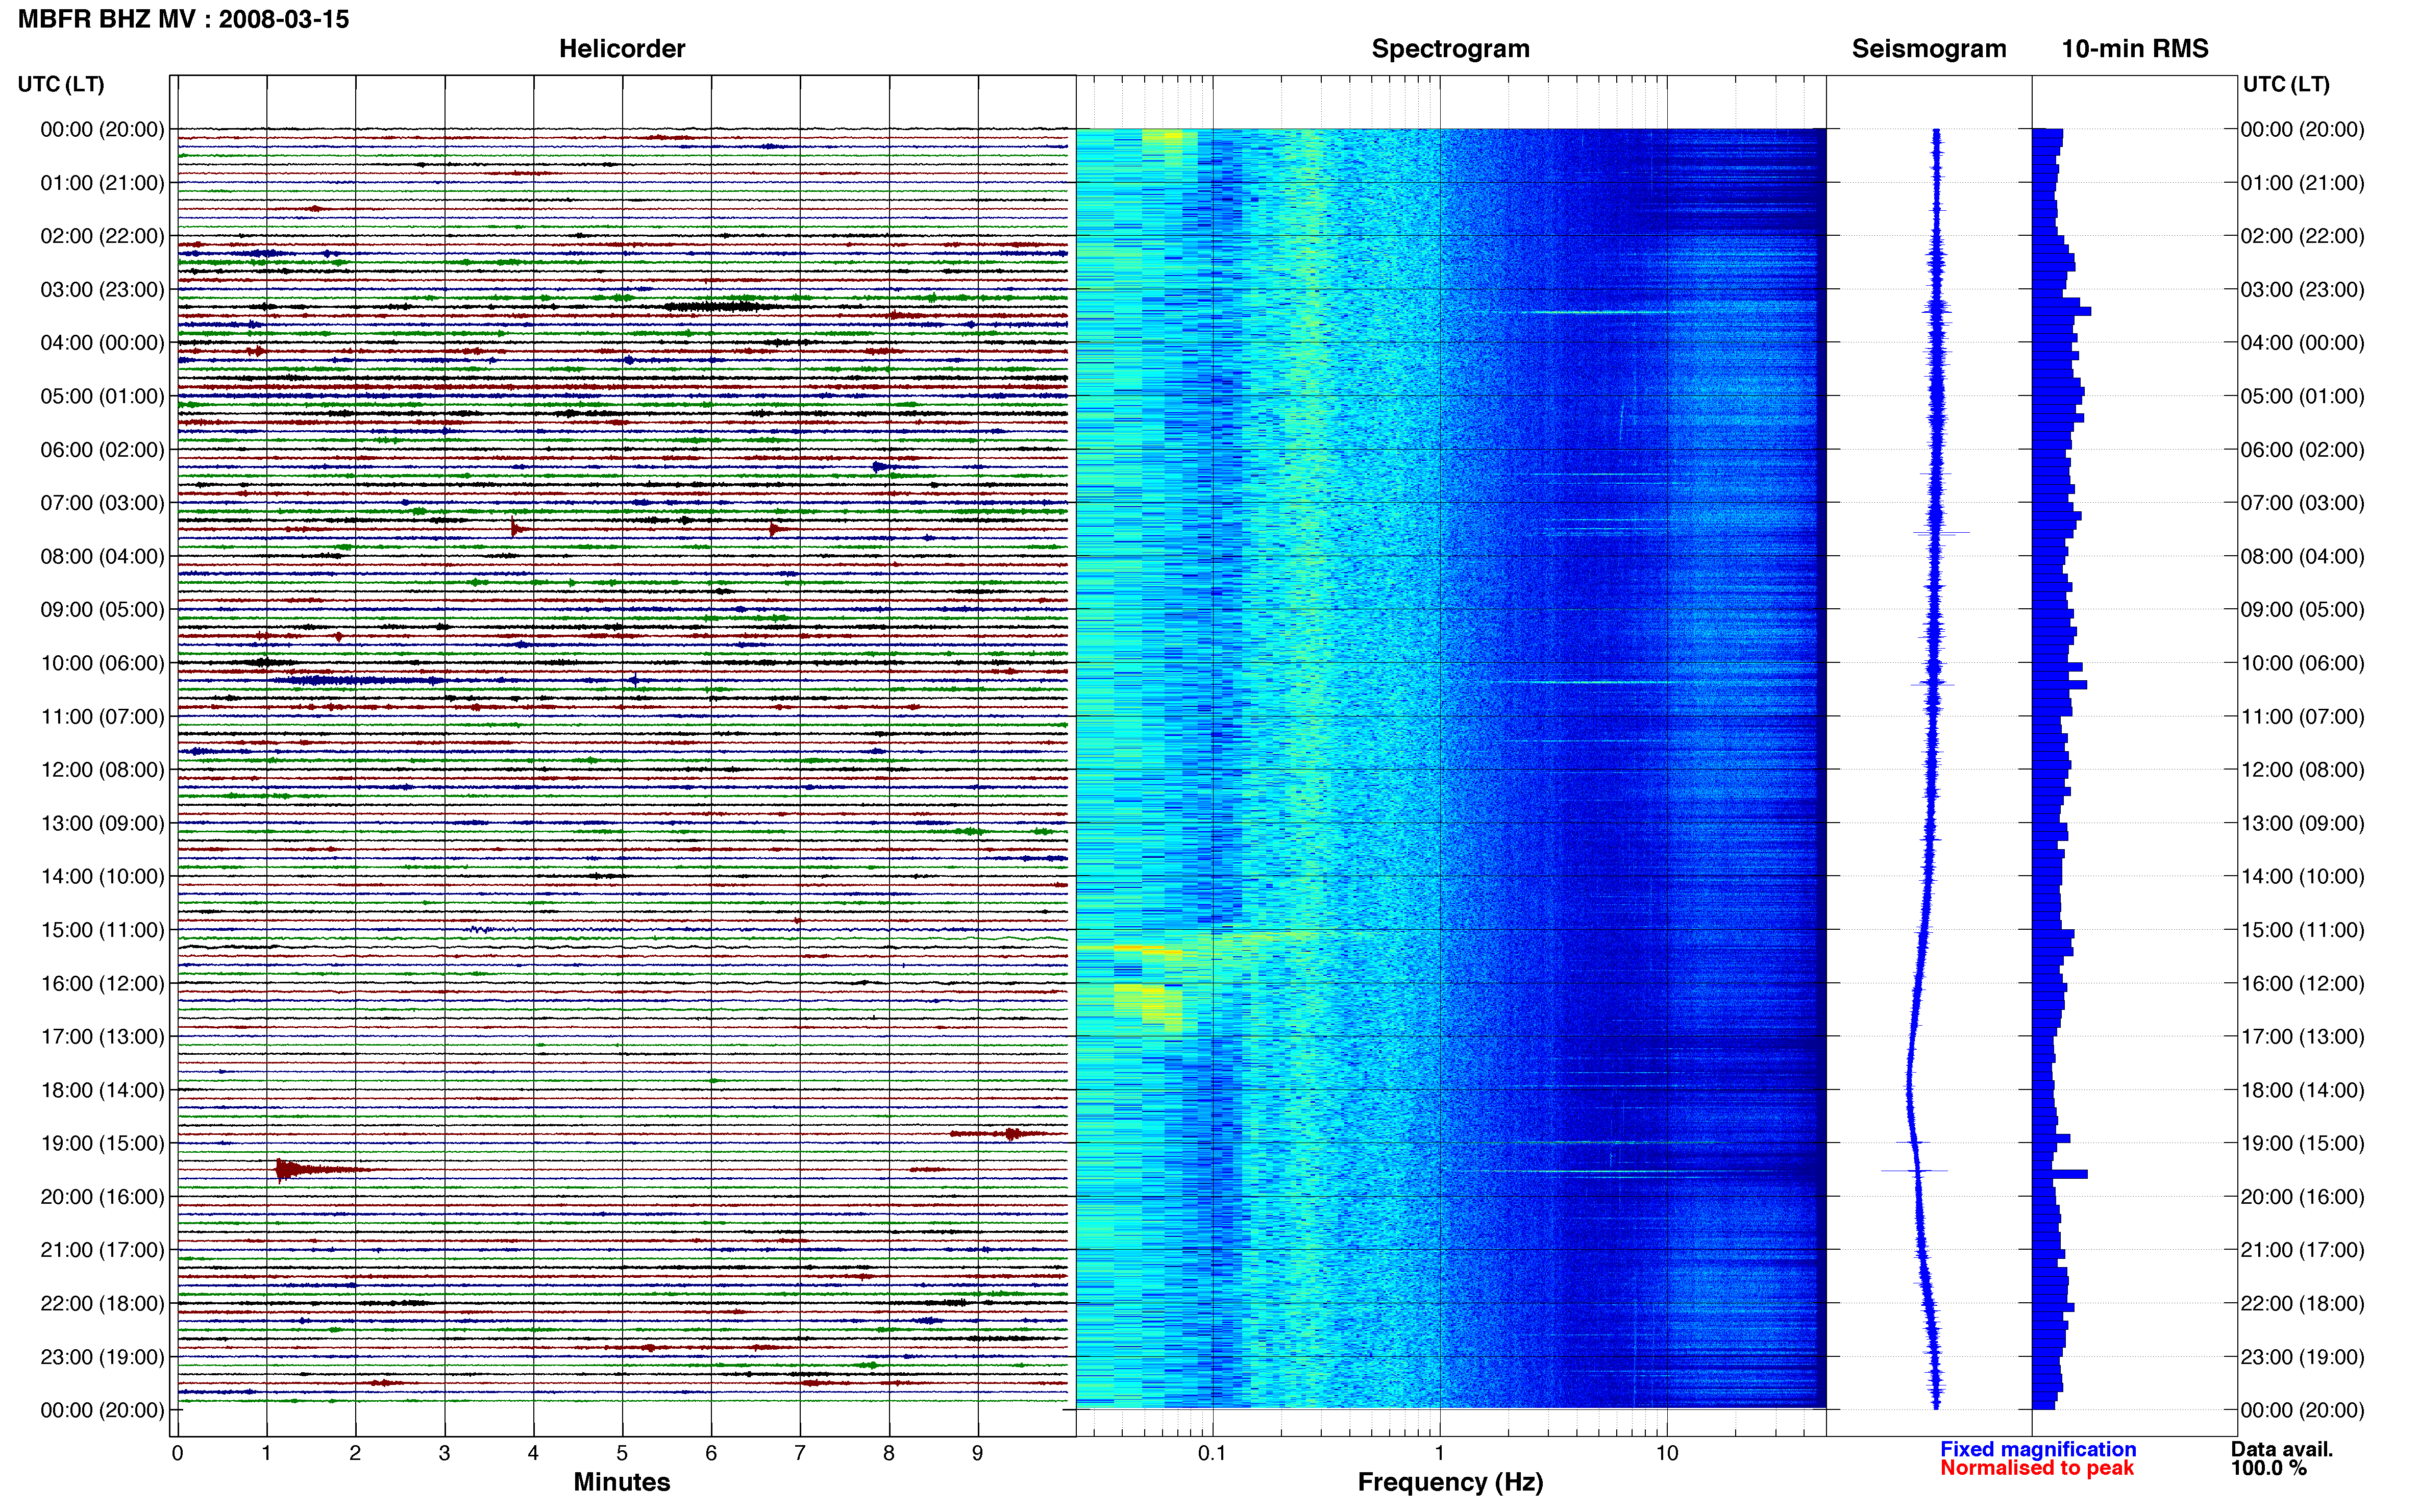Click the left-axis label 17:00 (13:00)
The height and width of the screenshot is (1512, 2419).
tap(102, 1037)
